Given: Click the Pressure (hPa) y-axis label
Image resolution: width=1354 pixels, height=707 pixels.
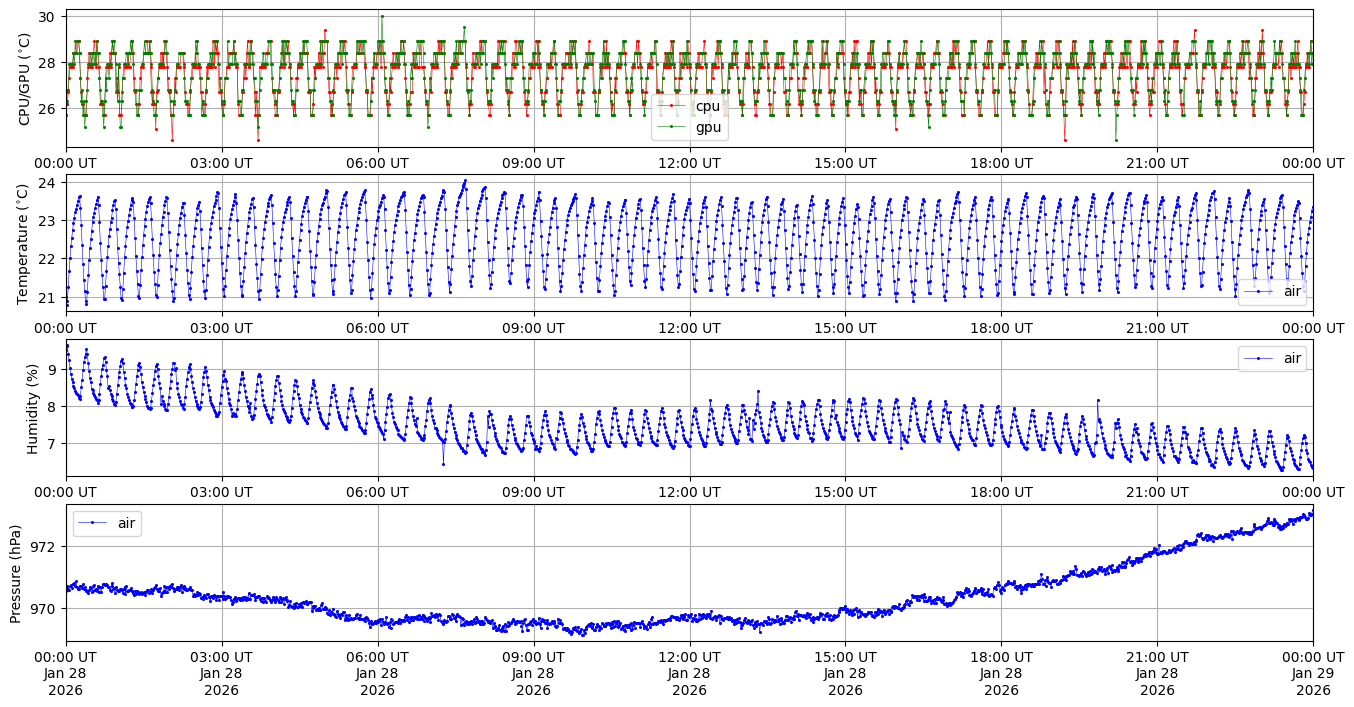Looking at the screenshot, I should (x=16, y=572).
